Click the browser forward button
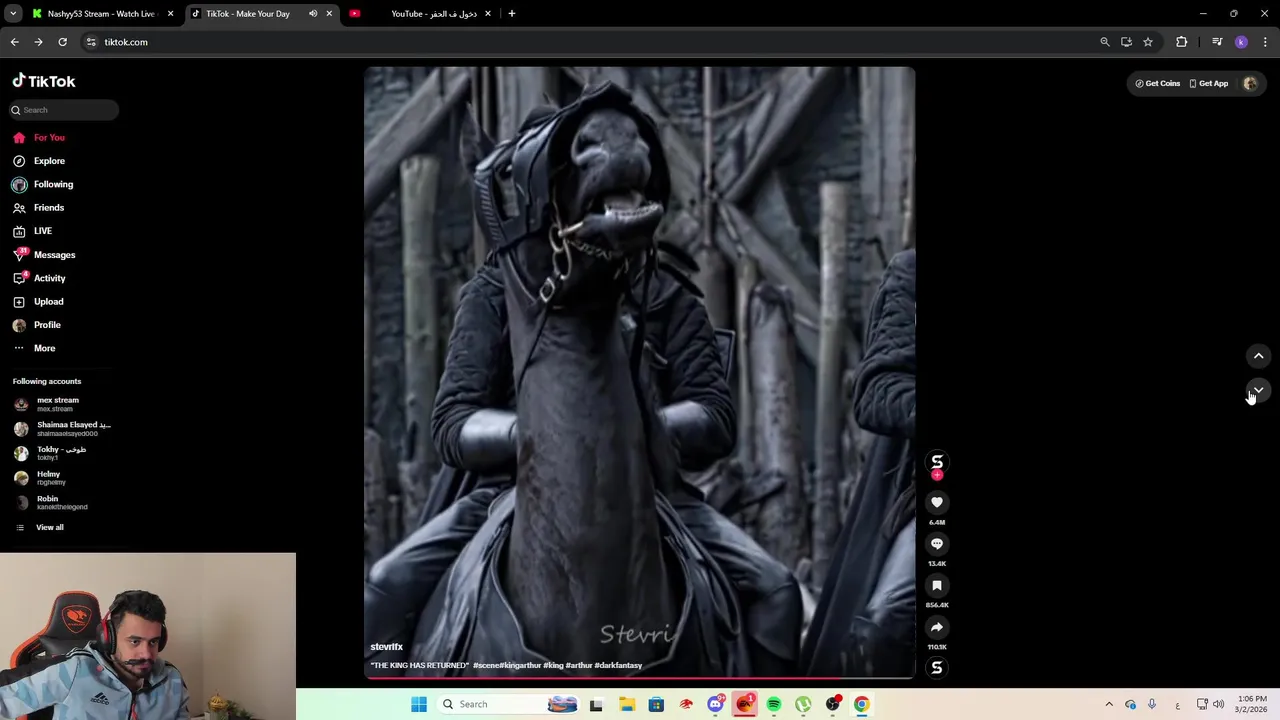The height and width of the screenshot is (720, 1280). point(38,42)
